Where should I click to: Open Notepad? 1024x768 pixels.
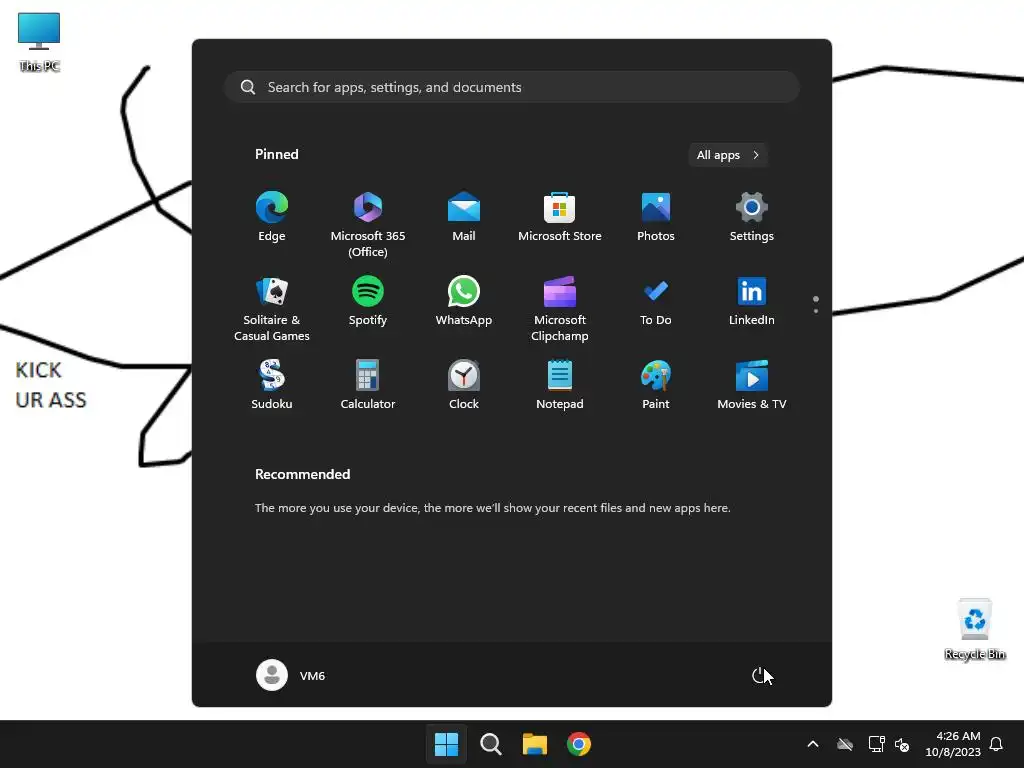pos(560,385)
